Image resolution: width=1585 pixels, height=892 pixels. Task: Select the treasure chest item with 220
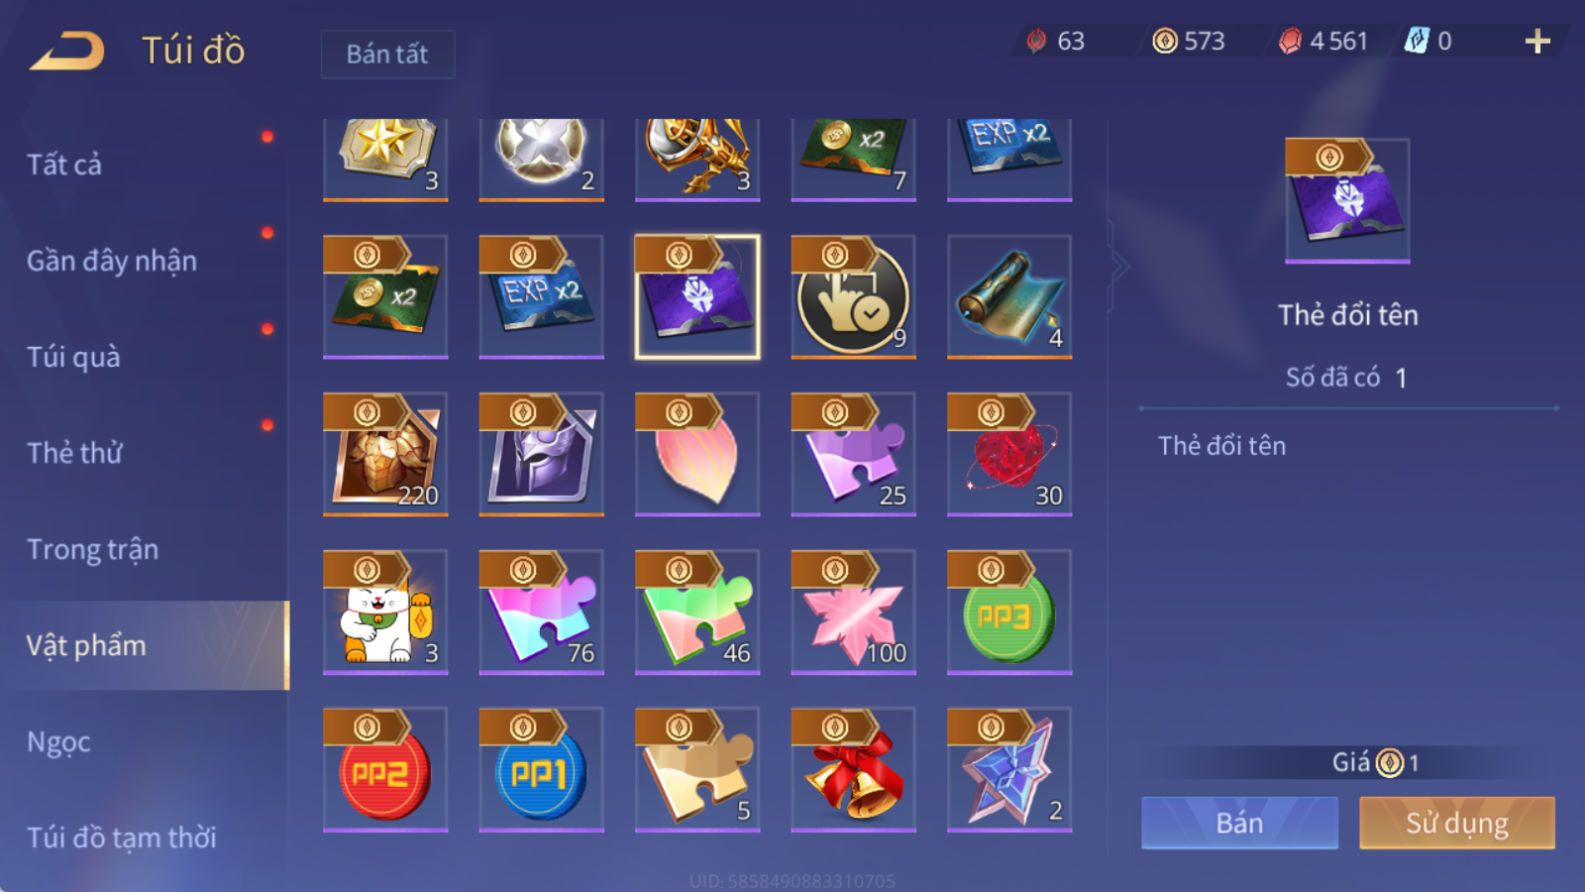point(385,454)
